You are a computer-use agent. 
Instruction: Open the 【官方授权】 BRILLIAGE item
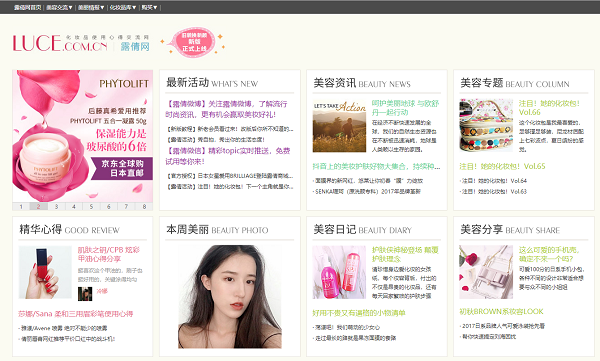(230, 176)
